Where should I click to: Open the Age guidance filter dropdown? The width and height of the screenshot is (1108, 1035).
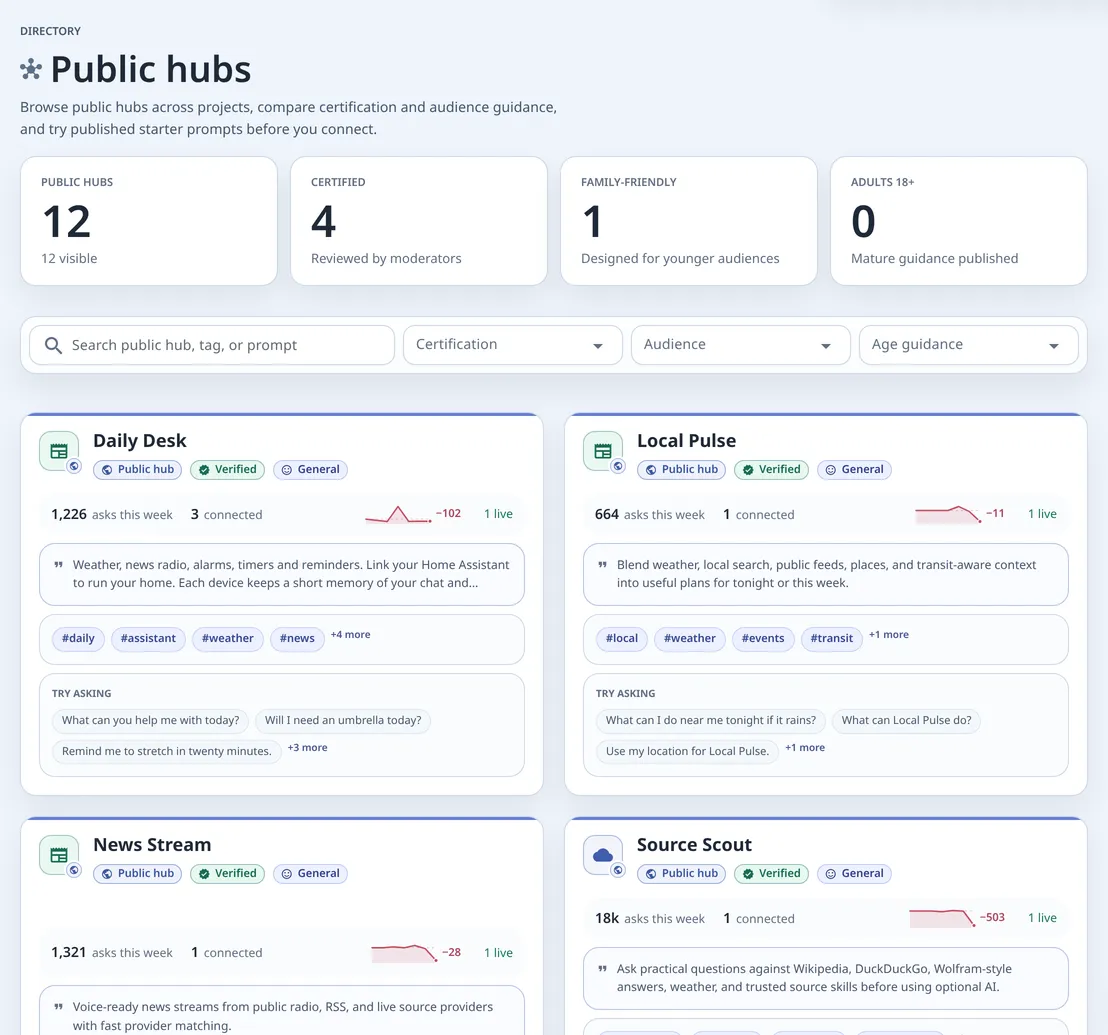(968, 345)
